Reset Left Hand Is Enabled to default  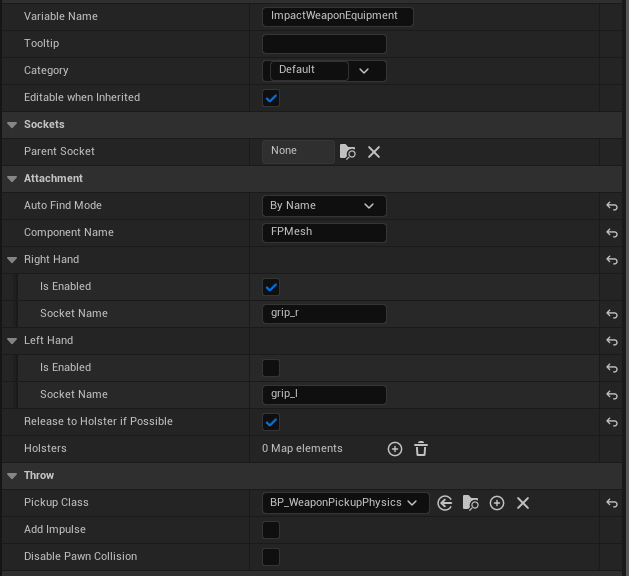coord(612,368)
